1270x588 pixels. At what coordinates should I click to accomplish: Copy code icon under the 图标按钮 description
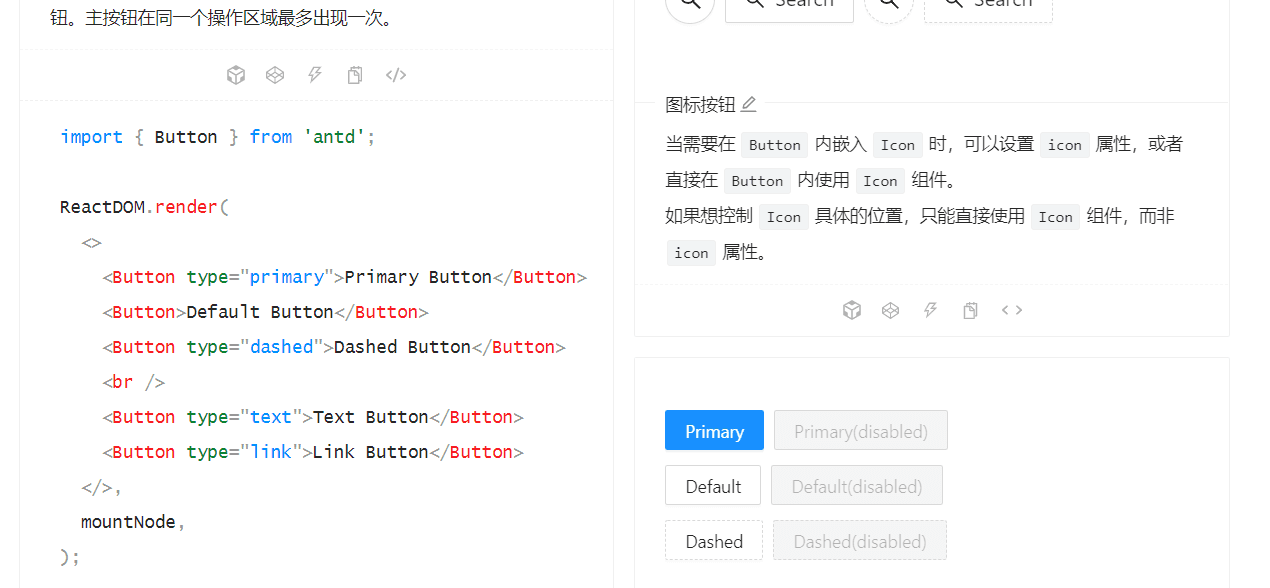click(970, 310)
